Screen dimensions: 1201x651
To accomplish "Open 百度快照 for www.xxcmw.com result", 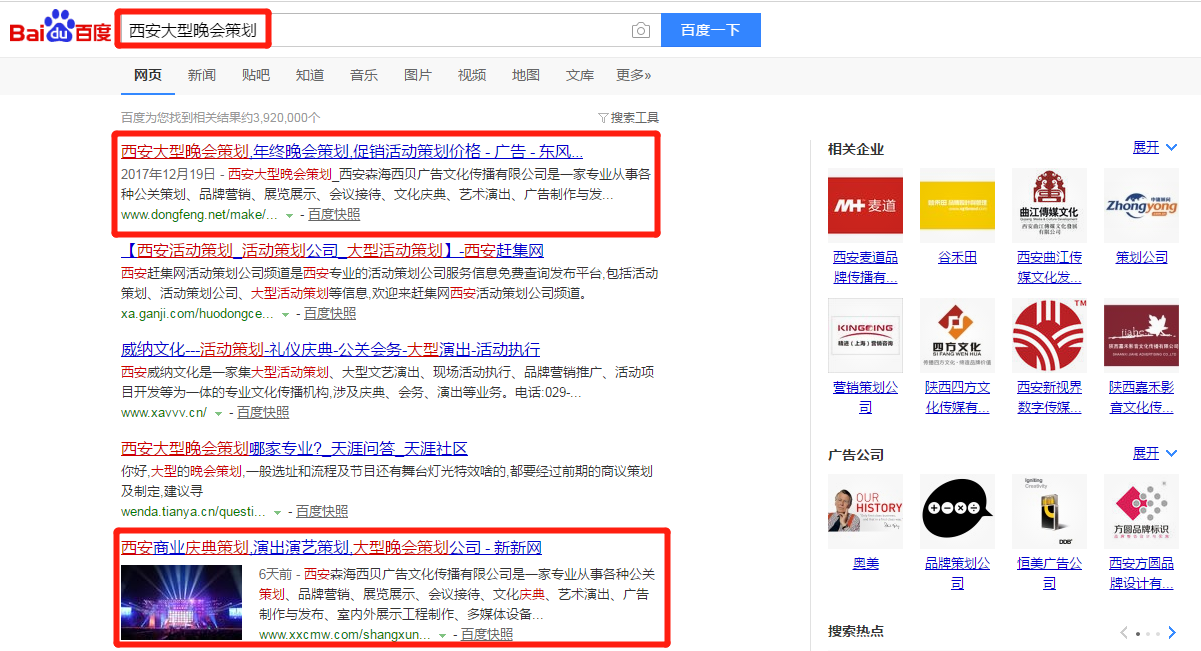I will [x=487, y=634].
